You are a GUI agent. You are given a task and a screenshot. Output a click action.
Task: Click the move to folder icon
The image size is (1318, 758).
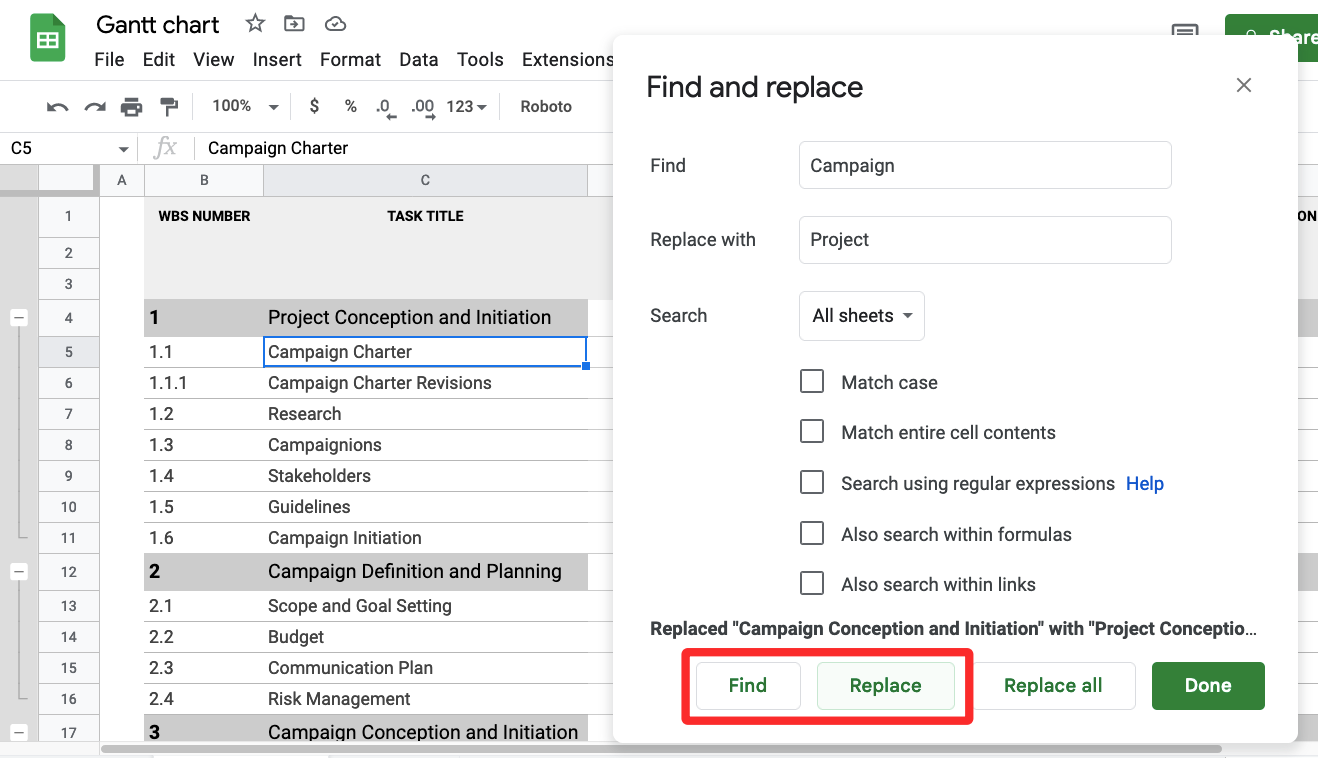tap(294, 24)
